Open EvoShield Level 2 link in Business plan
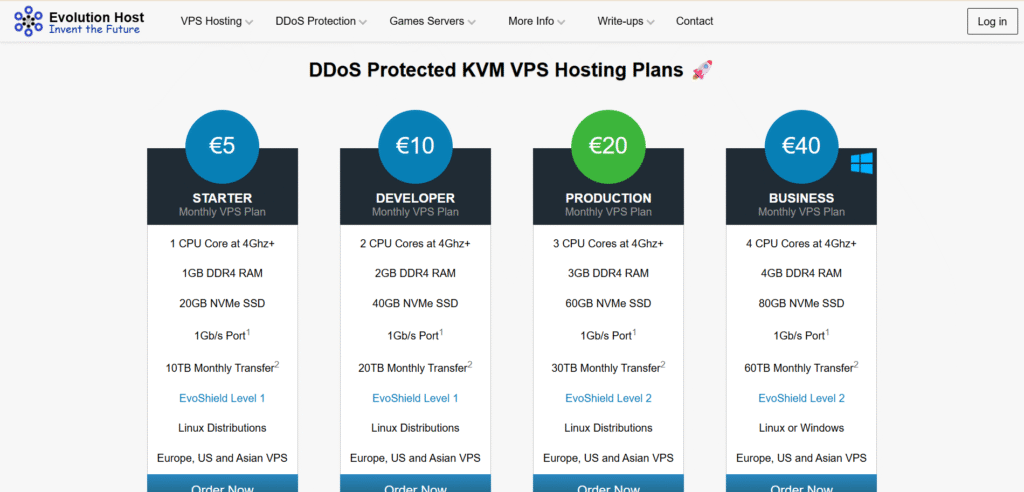 point(801,398)
